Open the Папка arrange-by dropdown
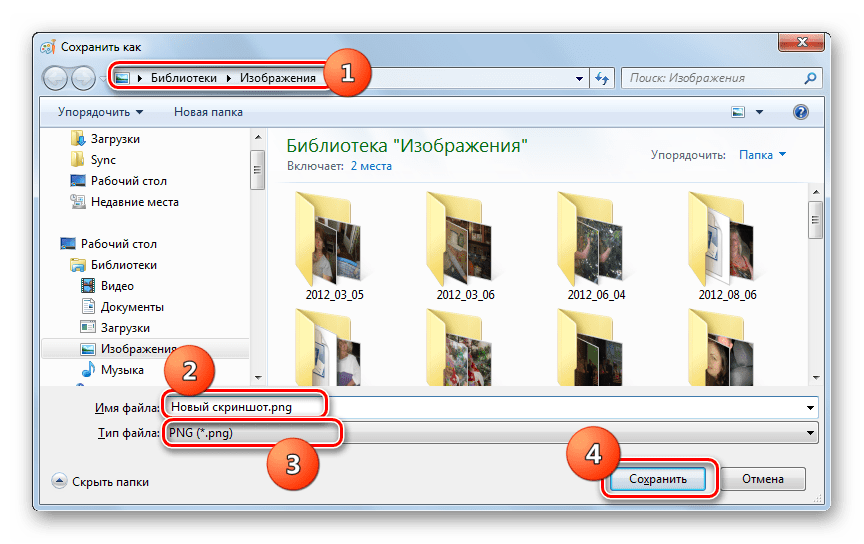Viewport: 864px width, 544px height. click(x=762, y=155)
